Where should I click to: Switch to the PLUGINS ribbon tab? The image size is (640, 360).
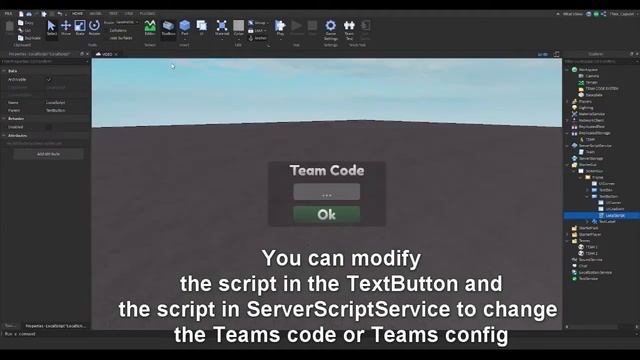(147, 13)
